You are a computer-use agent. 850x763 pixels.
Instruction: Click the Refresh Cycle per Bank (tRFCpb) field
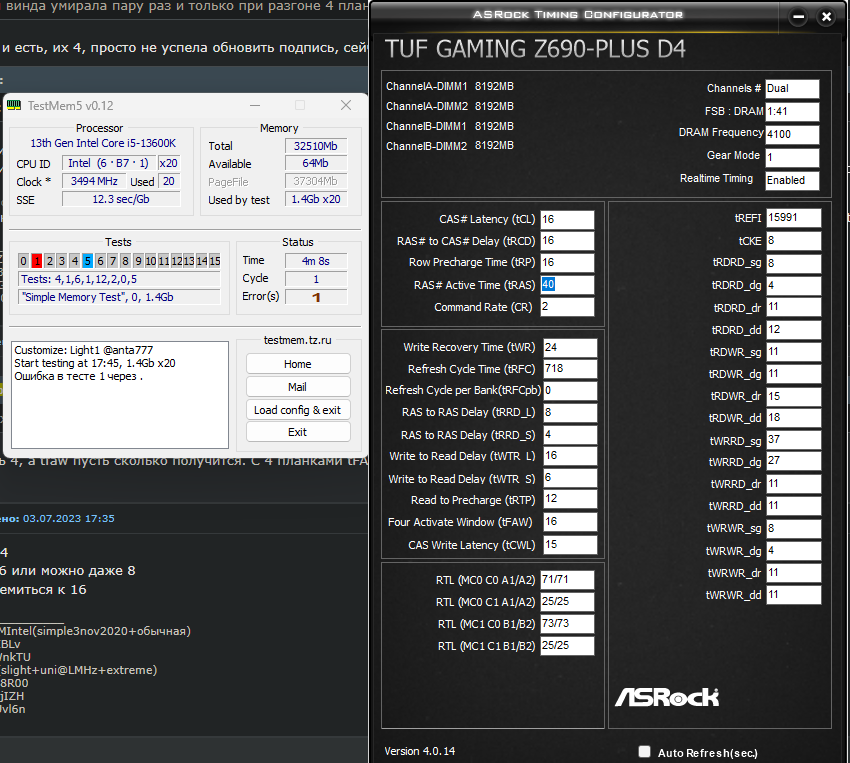coord(570,391)
